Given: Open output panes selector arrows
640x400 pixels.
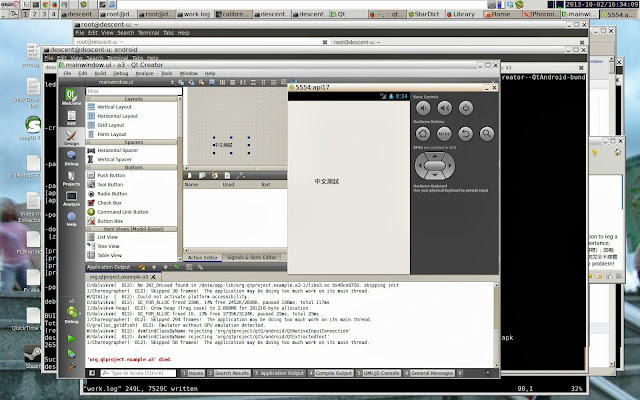Looking at the screenshot, I should click(460, 373).
